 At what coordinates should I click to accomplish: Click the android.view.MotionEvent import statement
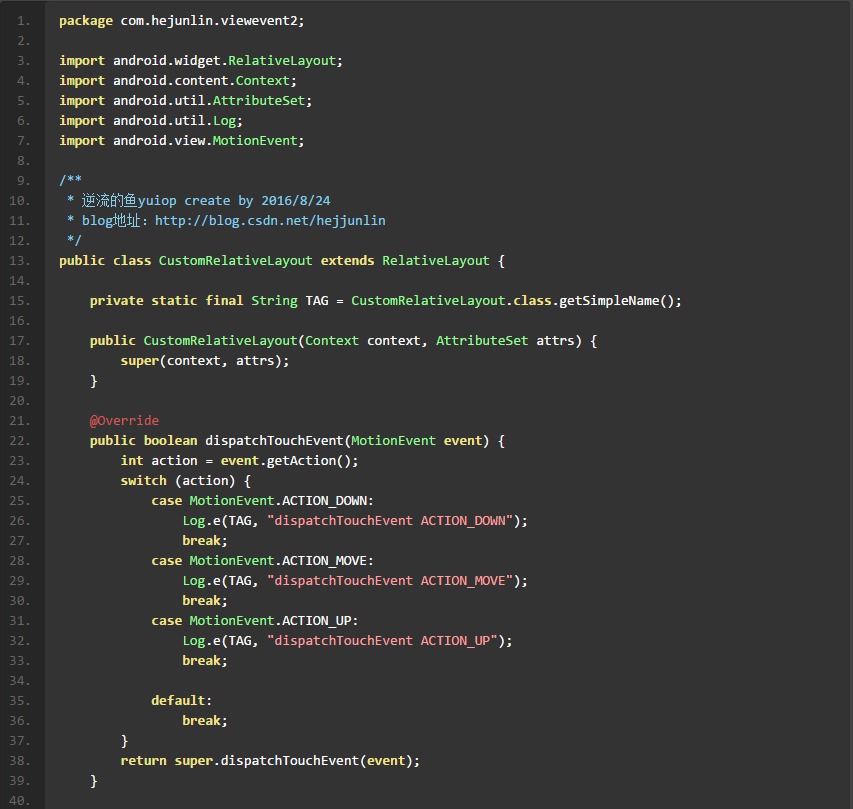pos(180,140)
